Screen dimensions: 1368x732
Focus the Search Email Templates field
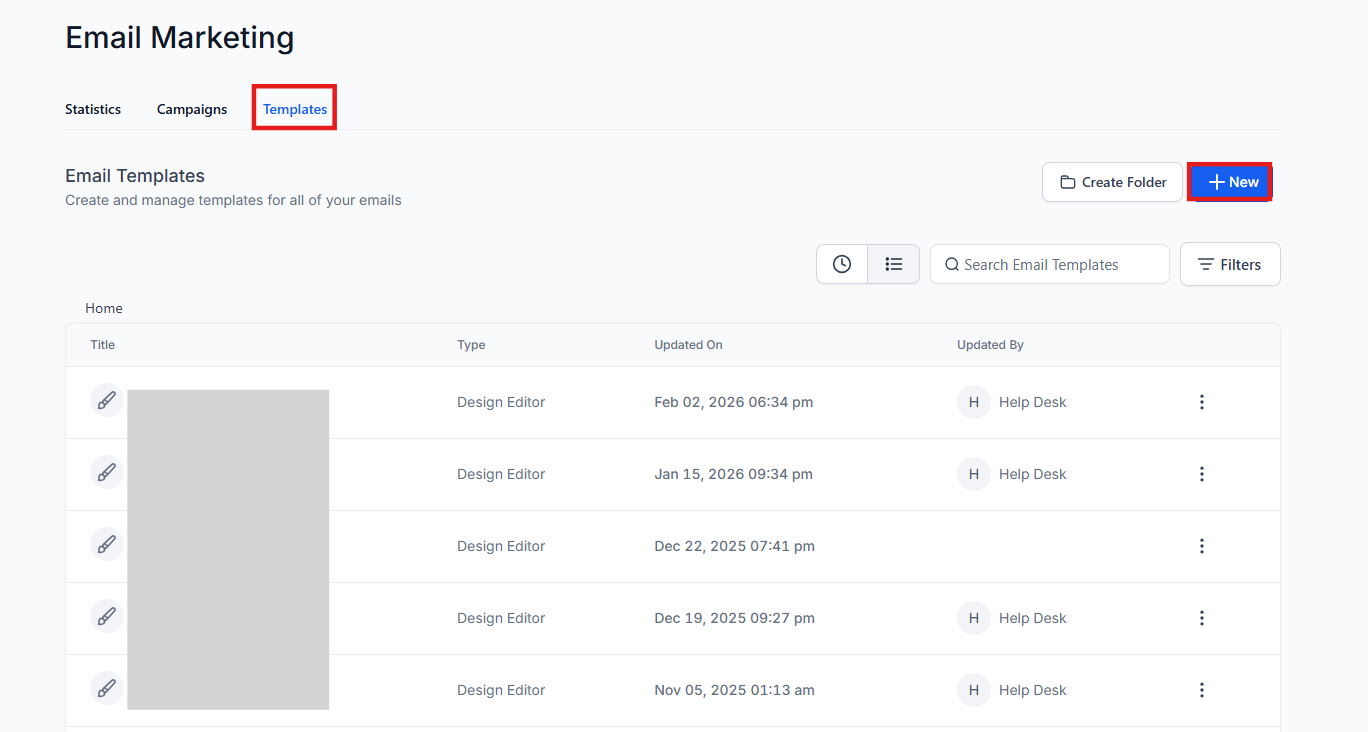(x=1050, y=264)
